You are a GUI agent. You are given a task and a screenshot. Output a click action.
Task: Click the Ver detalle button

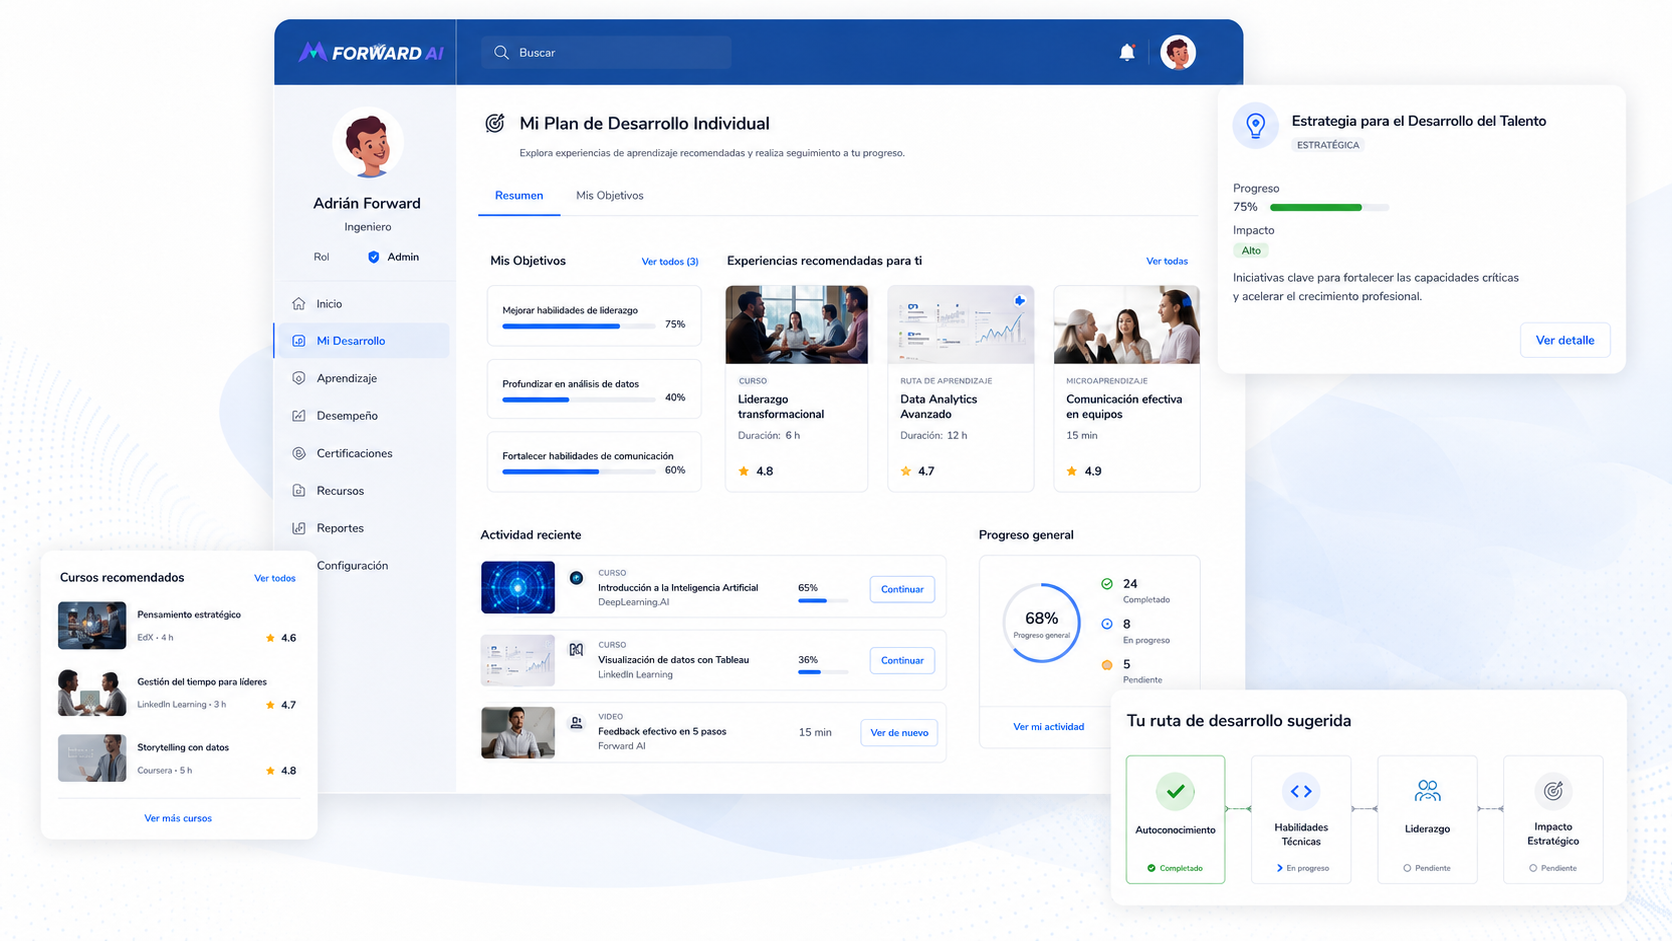pos(1565,340)
